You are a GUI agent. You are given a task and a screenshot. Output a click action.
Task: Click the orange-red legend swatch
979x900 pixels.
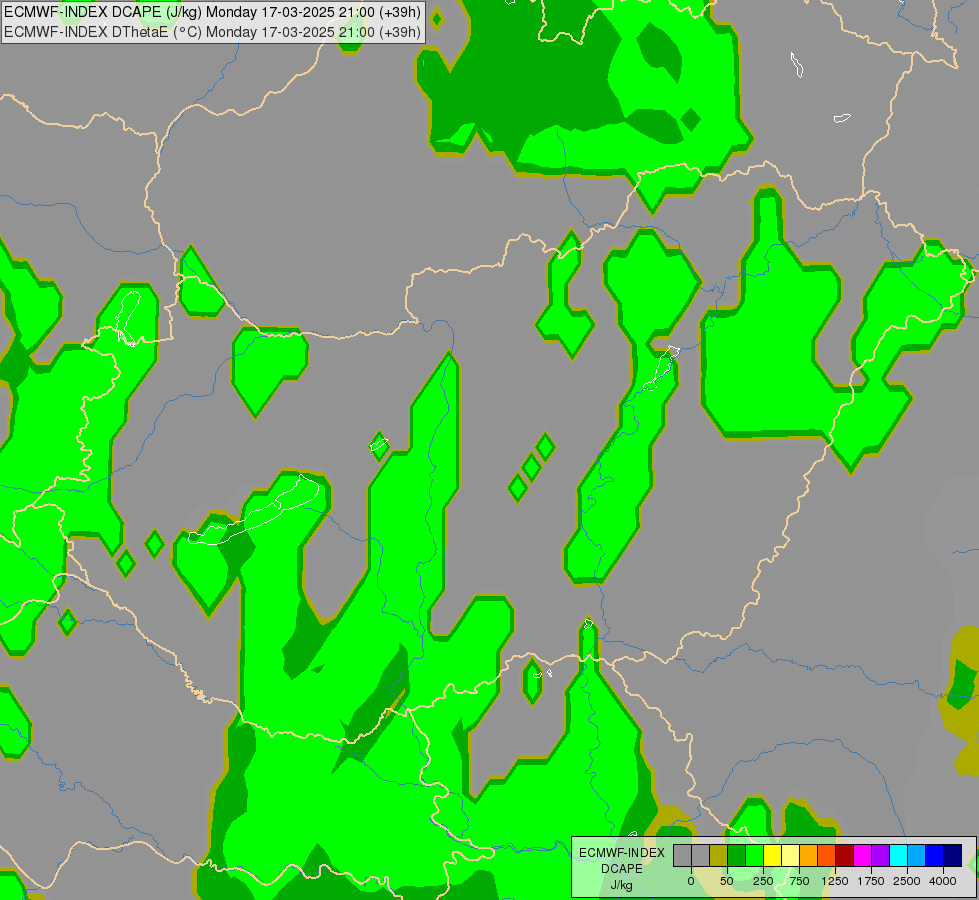coord(826,855)
